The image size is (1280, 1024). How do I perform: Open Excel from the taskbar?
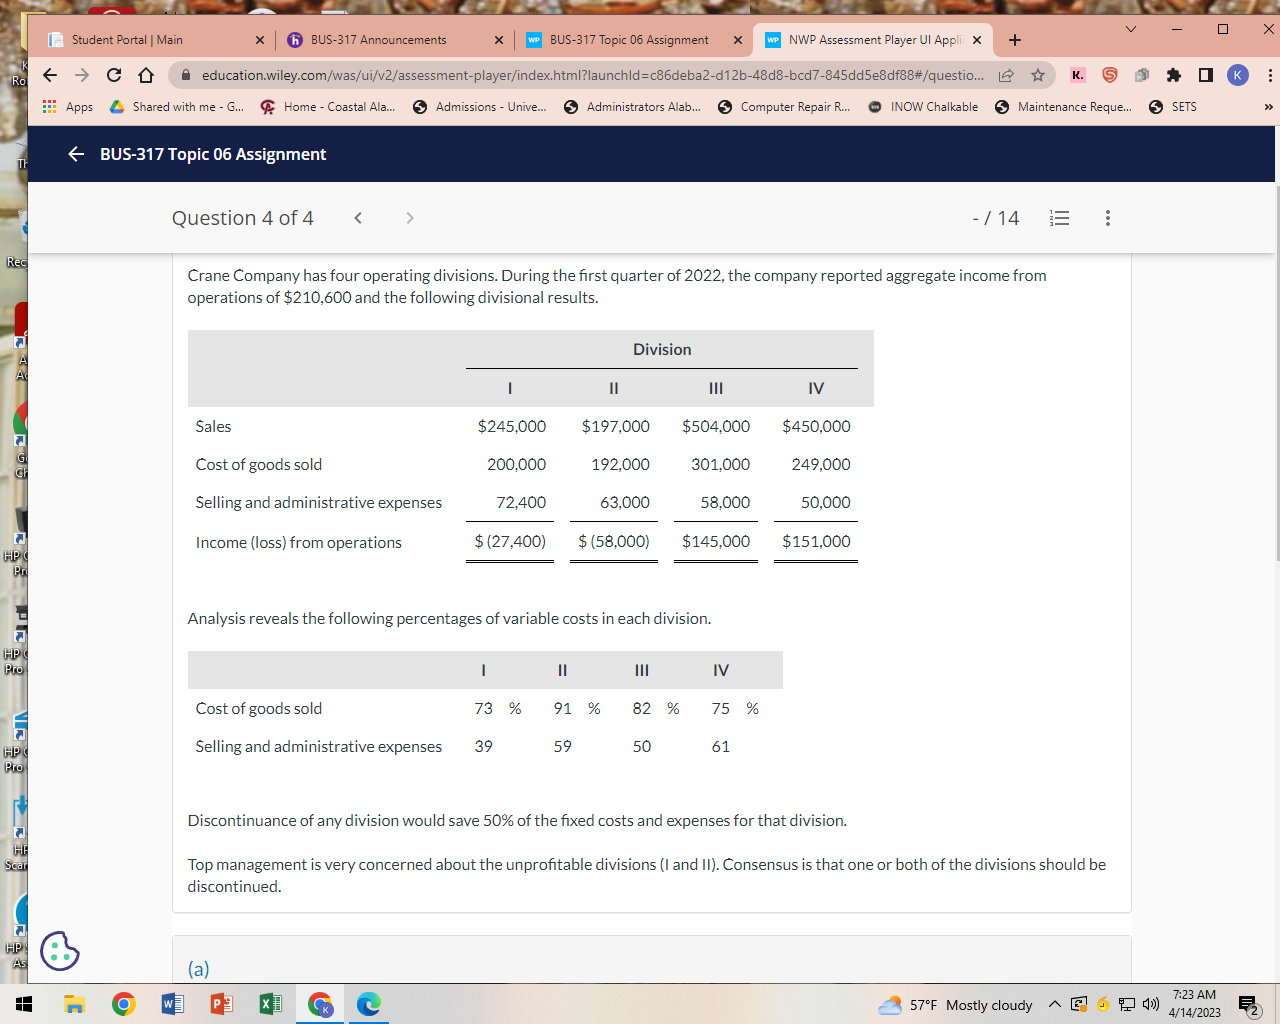(x=269, y=1005)
